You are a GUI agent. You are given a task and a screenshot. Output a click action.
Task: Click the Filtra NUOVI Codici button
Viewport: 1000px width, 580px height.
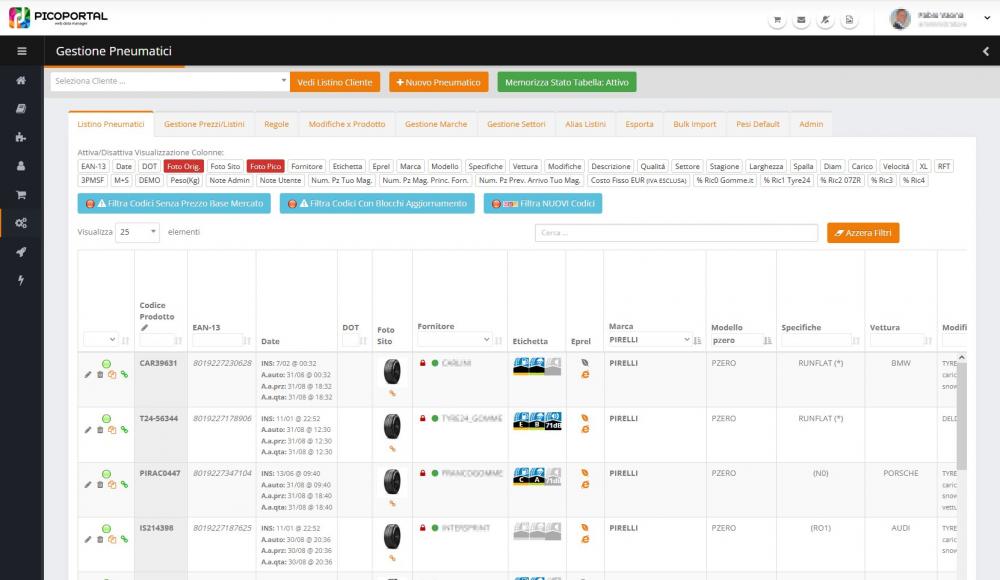[543, 204]
